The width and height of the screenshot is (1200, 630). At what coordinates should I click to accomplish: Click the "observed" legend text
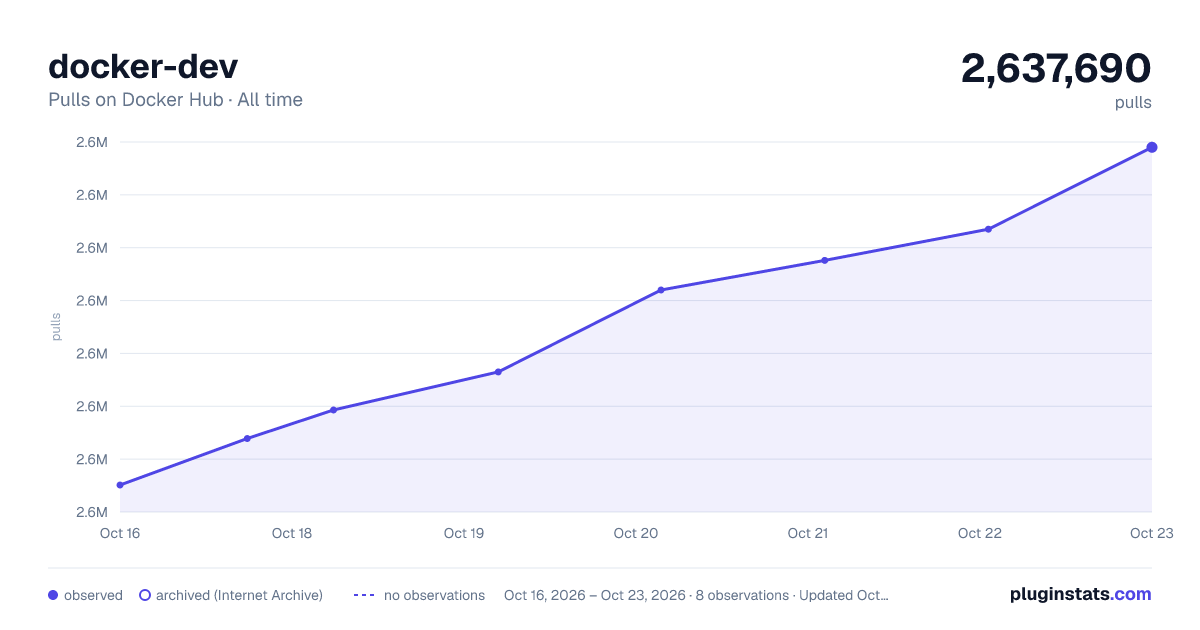[x=93, y=595]
